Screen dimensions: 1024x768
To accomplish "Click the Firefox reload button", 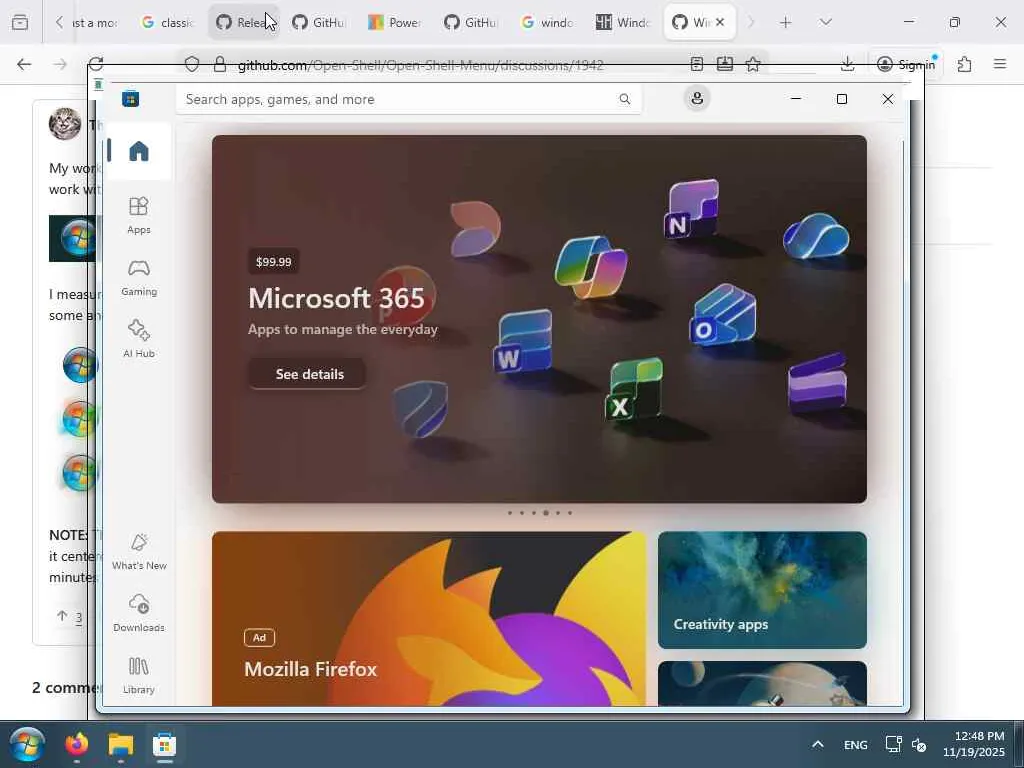I will click(x=96, y=64).
